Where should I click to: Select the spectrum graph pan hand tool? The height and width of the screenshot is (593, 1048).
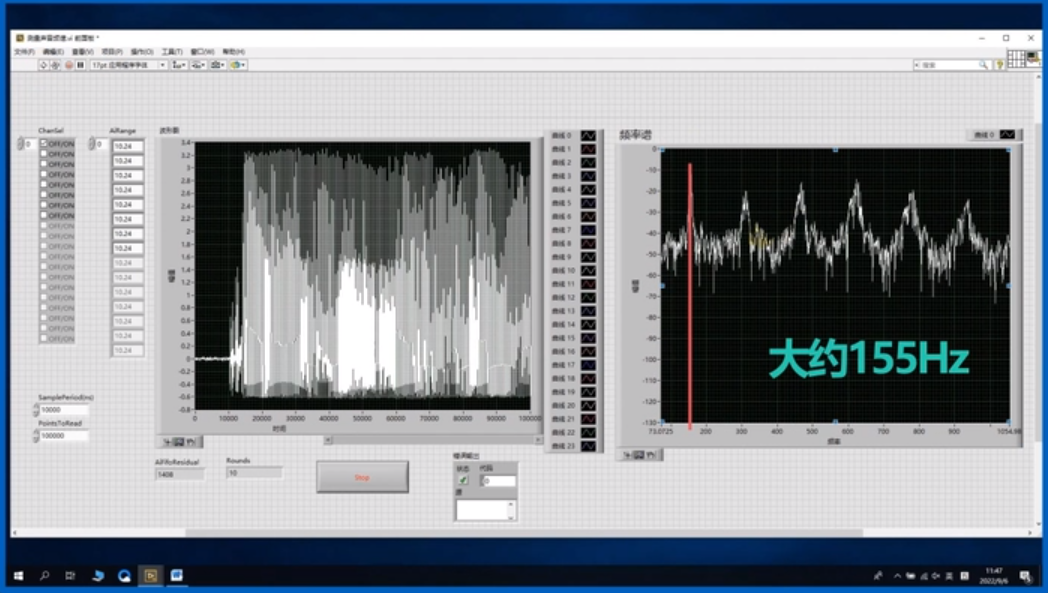tap(651, 455)
